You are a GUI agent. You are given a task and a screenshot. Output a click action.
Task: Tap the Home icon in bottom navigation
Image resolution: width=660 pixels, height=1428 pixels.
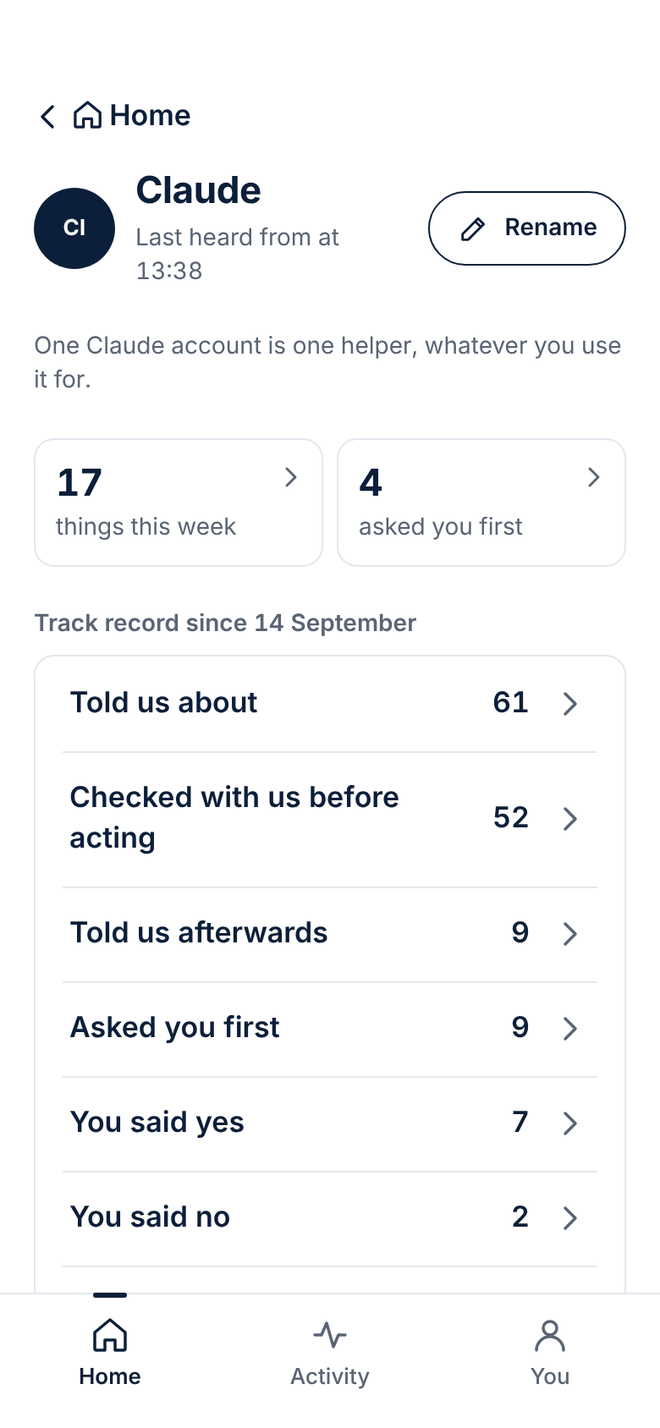[x=110, y=1335]
